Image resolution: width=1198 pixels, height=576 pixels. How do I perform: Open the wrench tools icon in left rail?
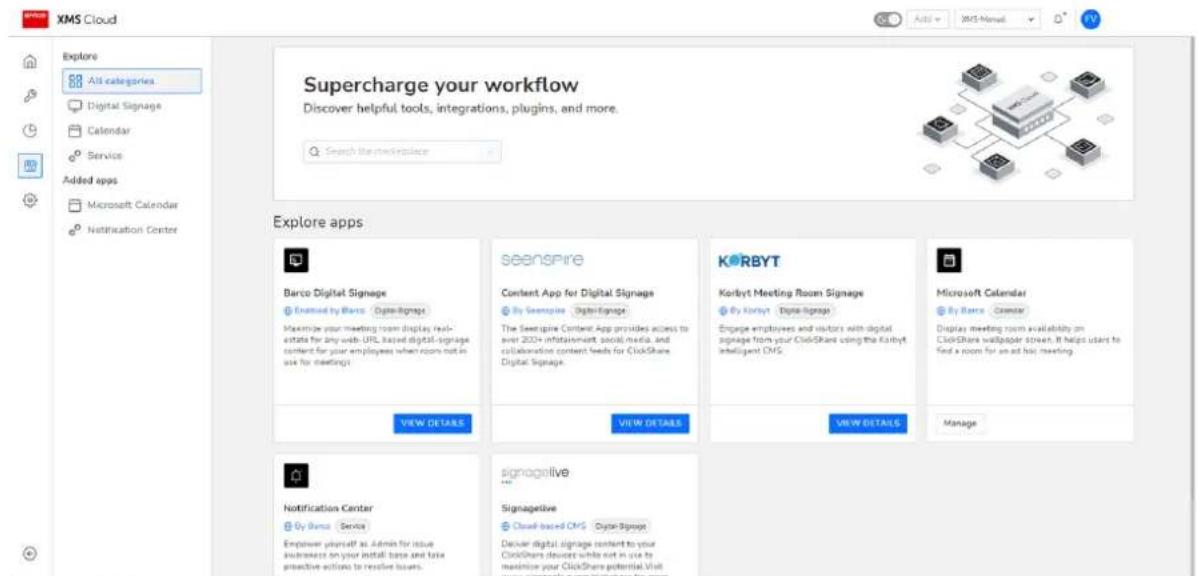click(x=31, y=95)
